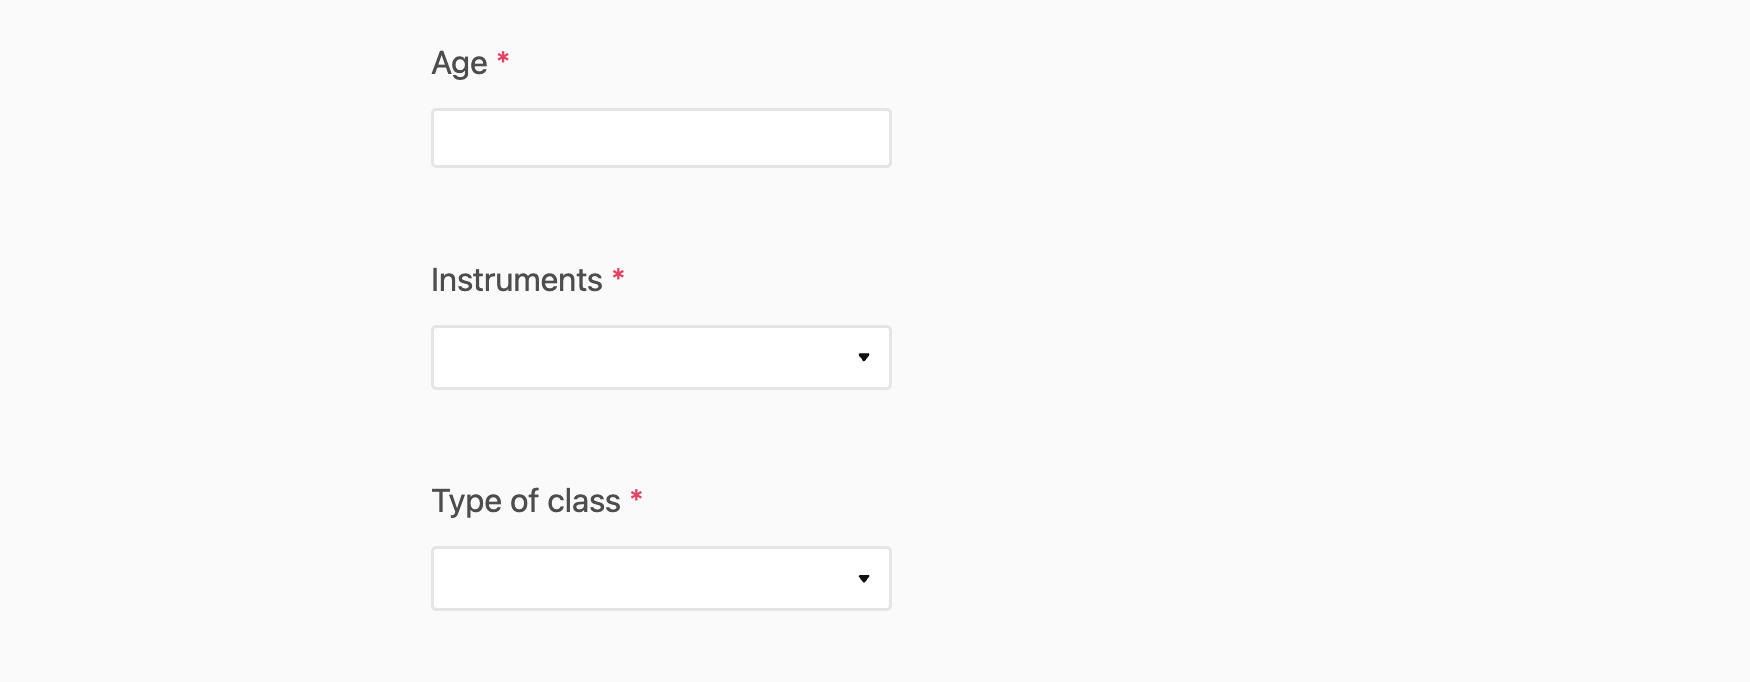This screenshot has width=1750, height=682.
Task: Focus the text box under Age
Action: click(x=660, y=138)
